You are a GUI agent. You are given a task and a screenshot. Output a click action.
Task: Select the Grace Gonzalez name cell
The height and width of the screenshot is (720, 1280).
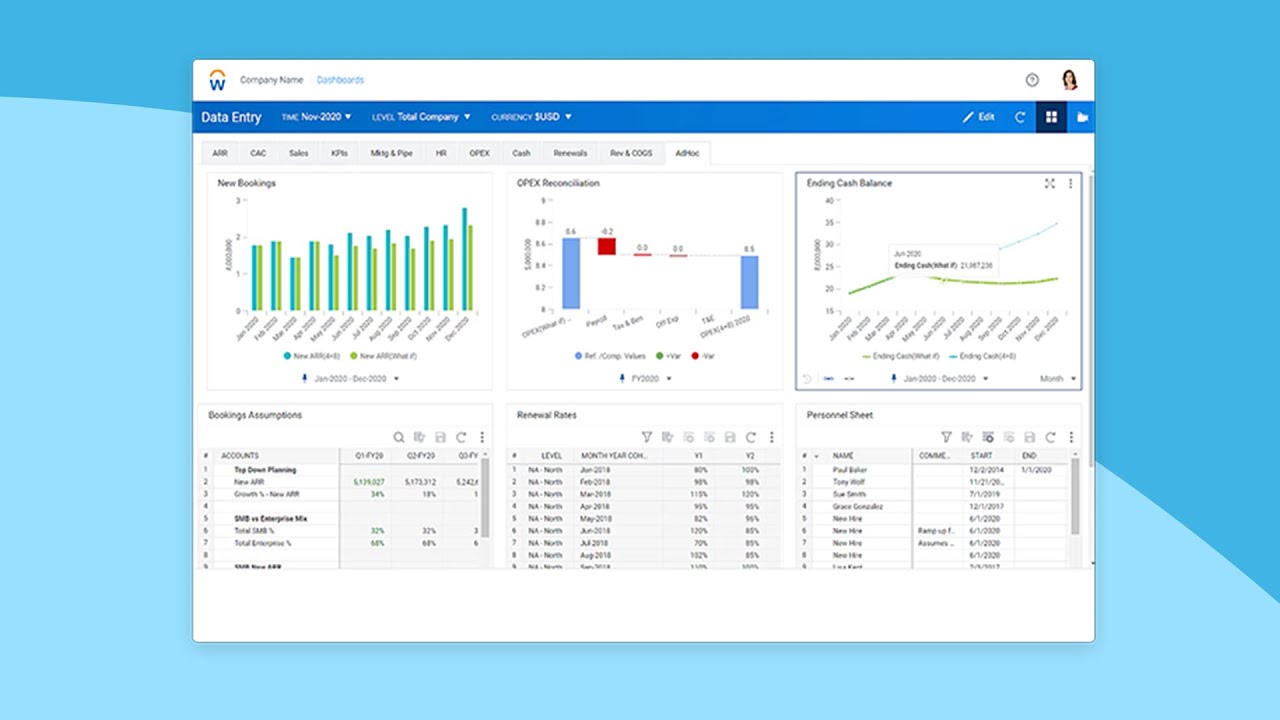coord(858,506)
